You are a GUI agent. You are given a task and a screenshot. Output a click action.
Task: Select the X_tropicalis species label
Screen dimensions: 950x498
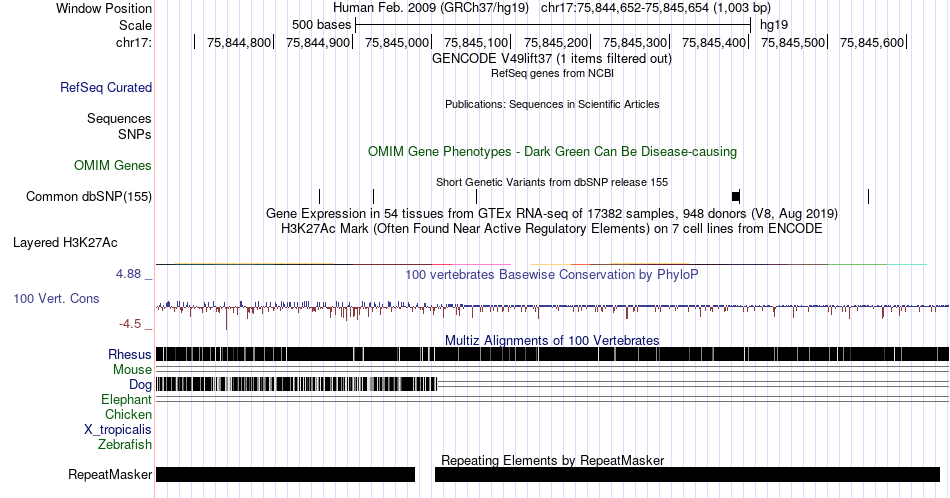click(x=118, y=430)
